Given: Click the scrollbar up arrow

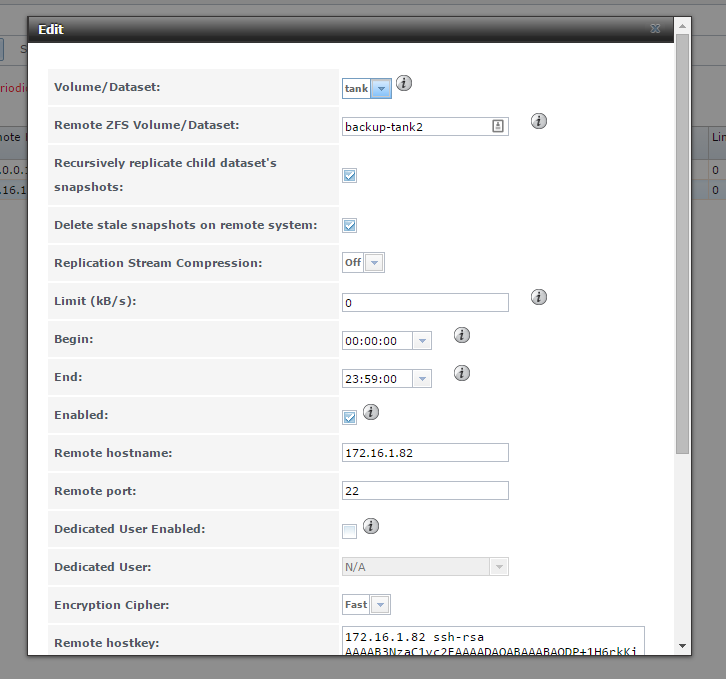Looking at the screenshot, I should click(x=682, y=26).
